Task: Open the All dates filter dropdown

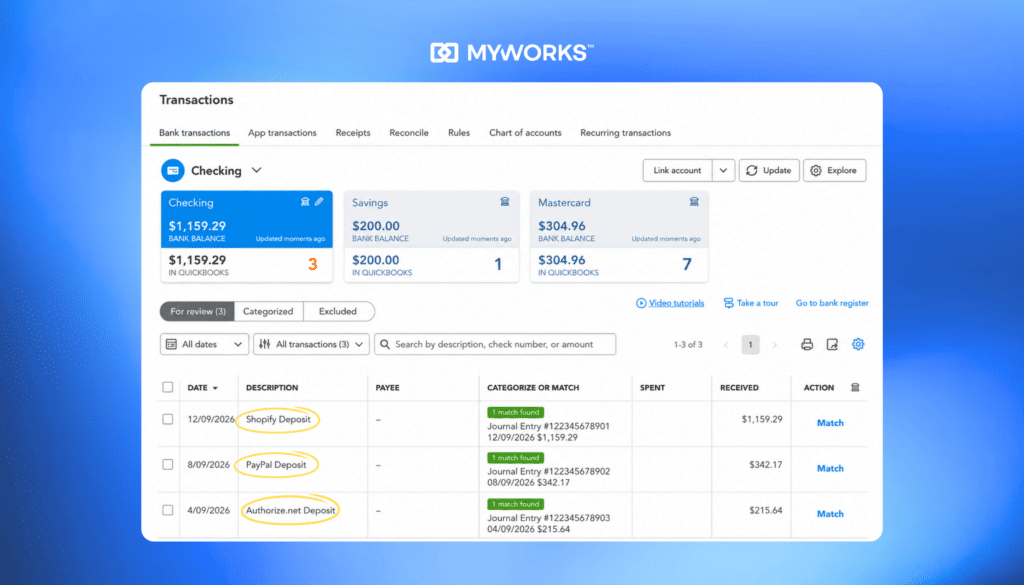Action: click(x=204, y=344)
